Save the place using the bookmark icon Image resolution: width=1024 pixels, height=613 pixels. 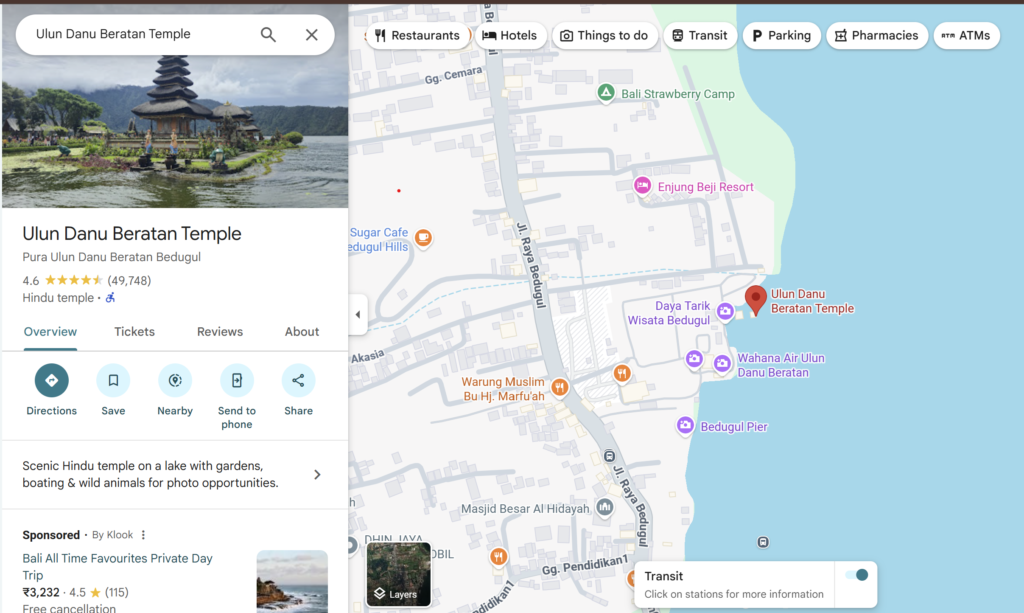tap(113, 380)
